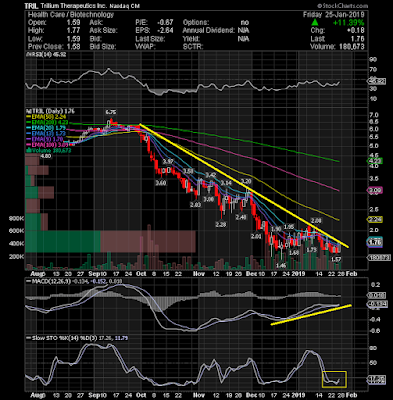The image size is (393, 400).
Task: Click the TRIL ticker symbol in header
Action: 32,6
